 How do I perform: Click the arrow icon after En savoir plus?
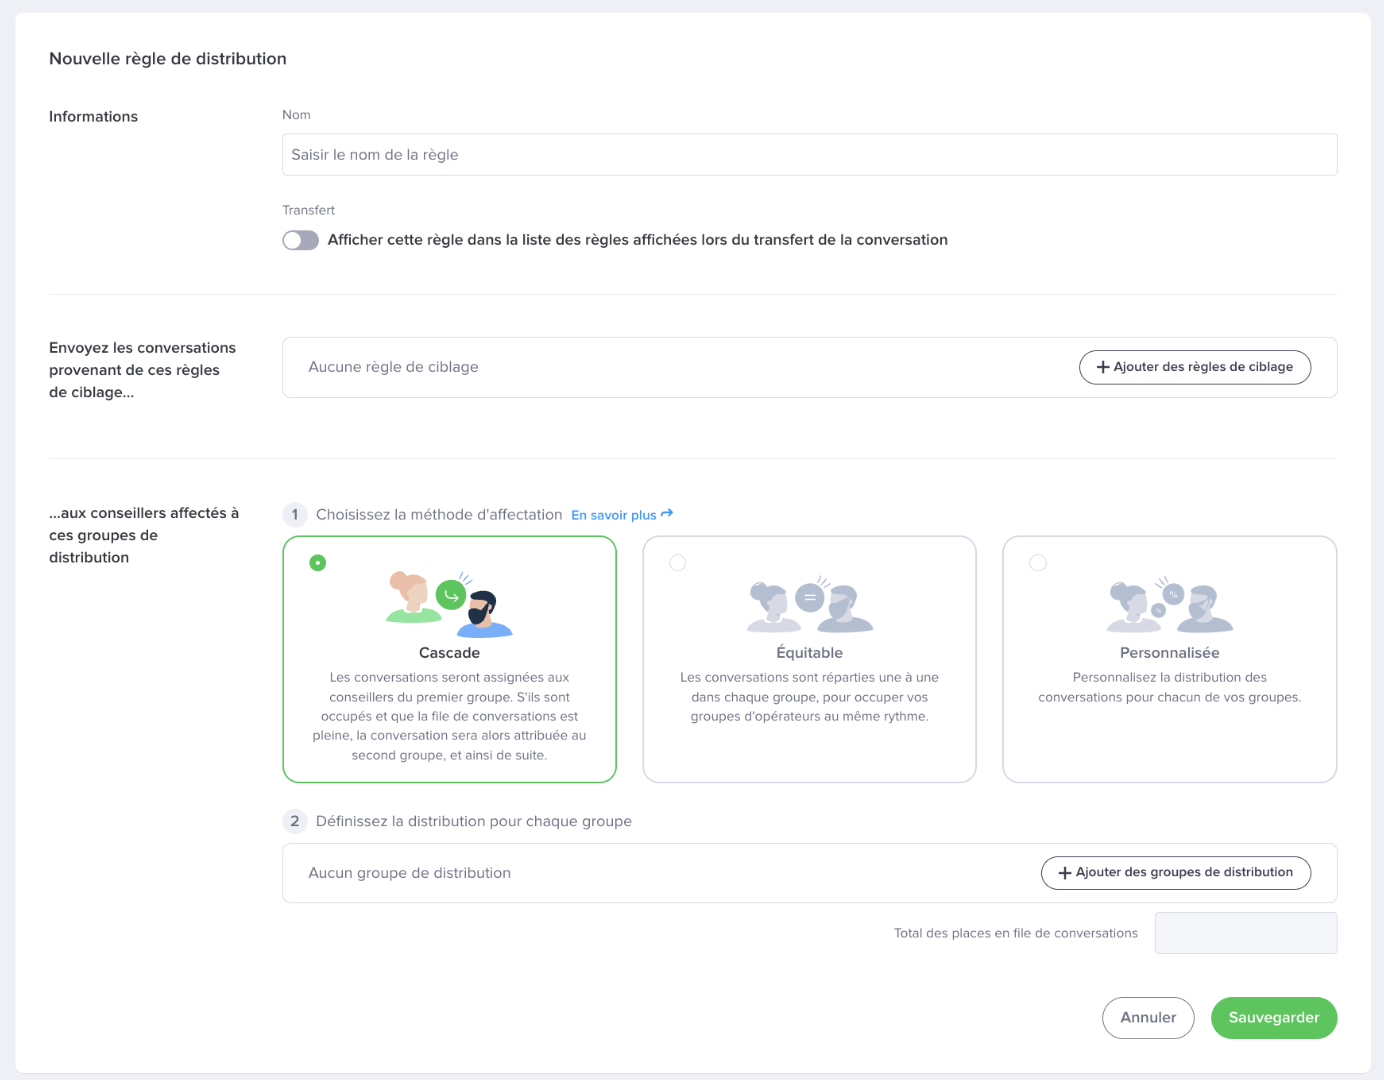(667, 514)
